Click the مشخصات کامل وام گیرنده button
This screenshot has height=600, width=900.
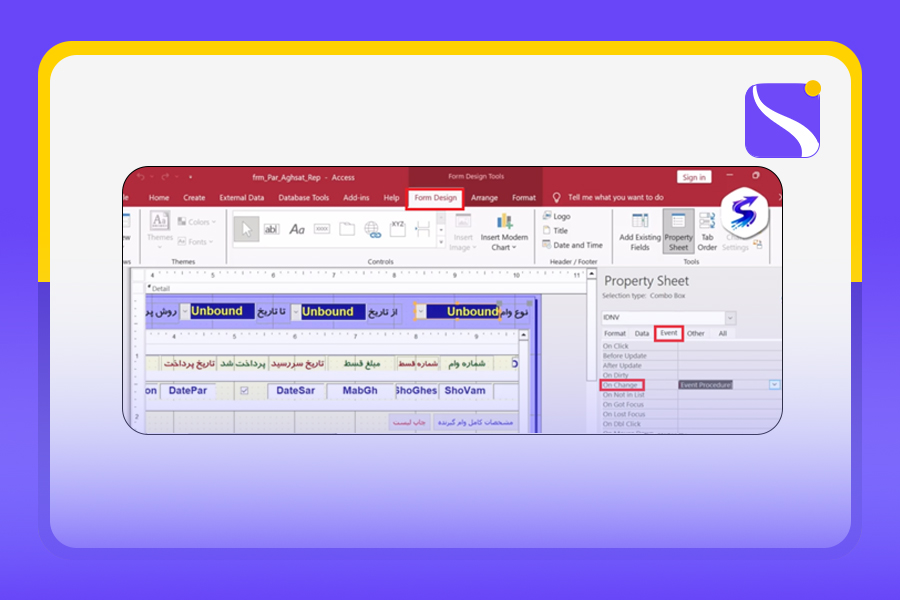click(475, 423)
